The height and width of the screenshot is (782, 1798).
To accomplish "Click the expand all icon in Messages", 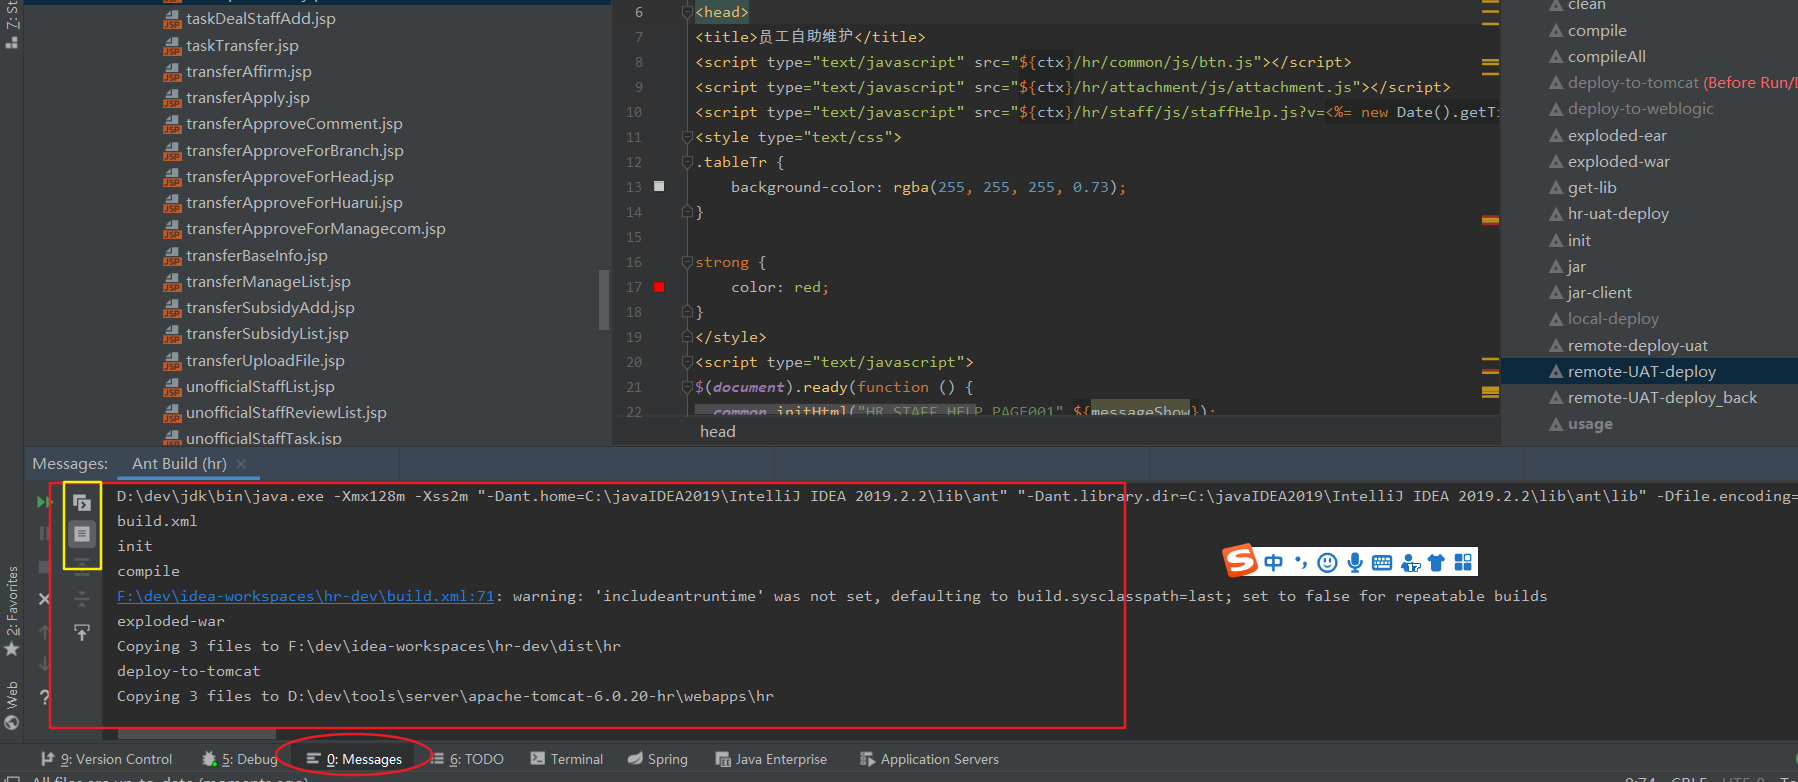I will pos(82,567).
